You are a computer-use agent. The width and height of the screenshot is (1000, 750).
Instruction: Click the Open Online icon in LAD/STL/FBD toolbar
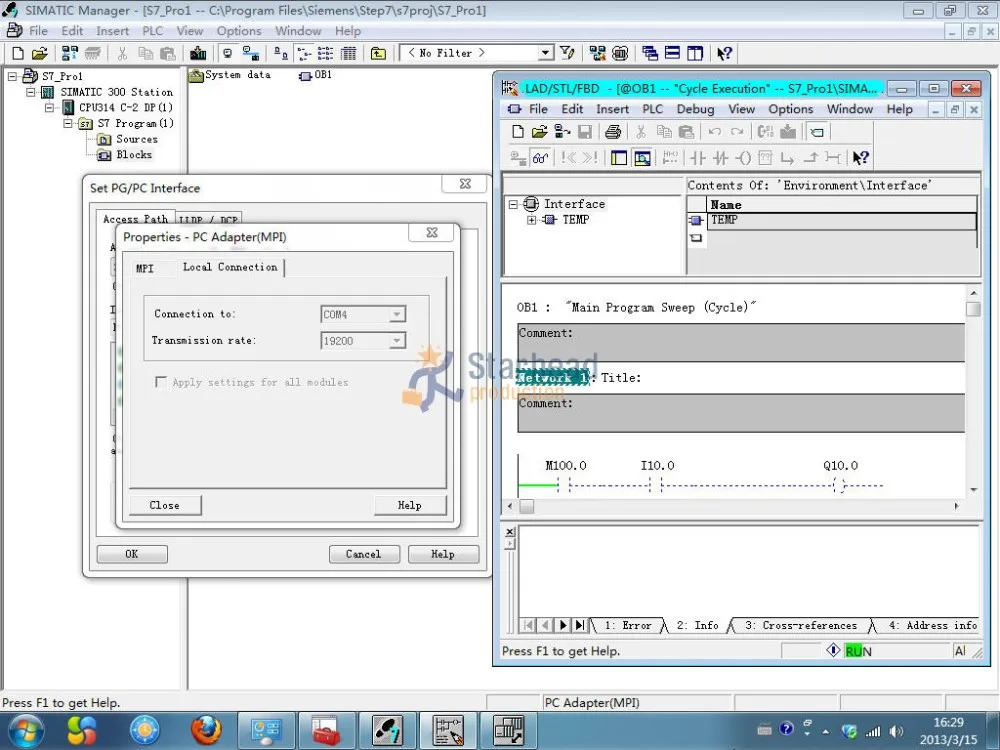click(562, 132)
